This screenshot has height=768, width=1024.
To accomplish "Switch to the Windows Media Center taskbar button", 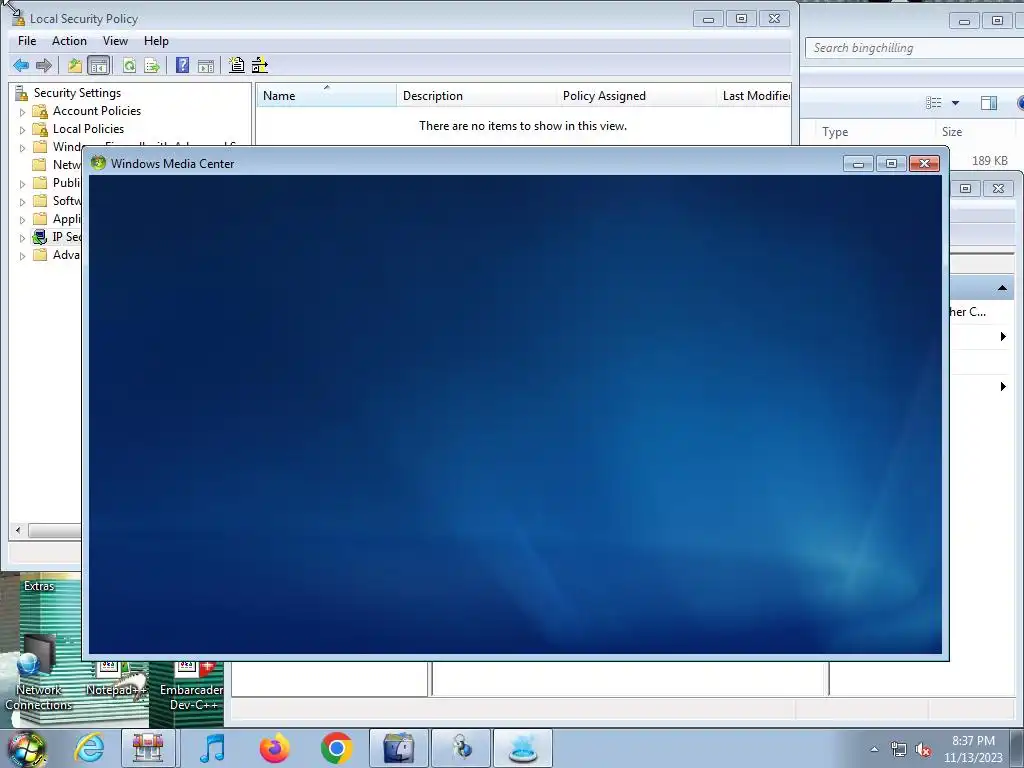I will [x=523, y=748].
